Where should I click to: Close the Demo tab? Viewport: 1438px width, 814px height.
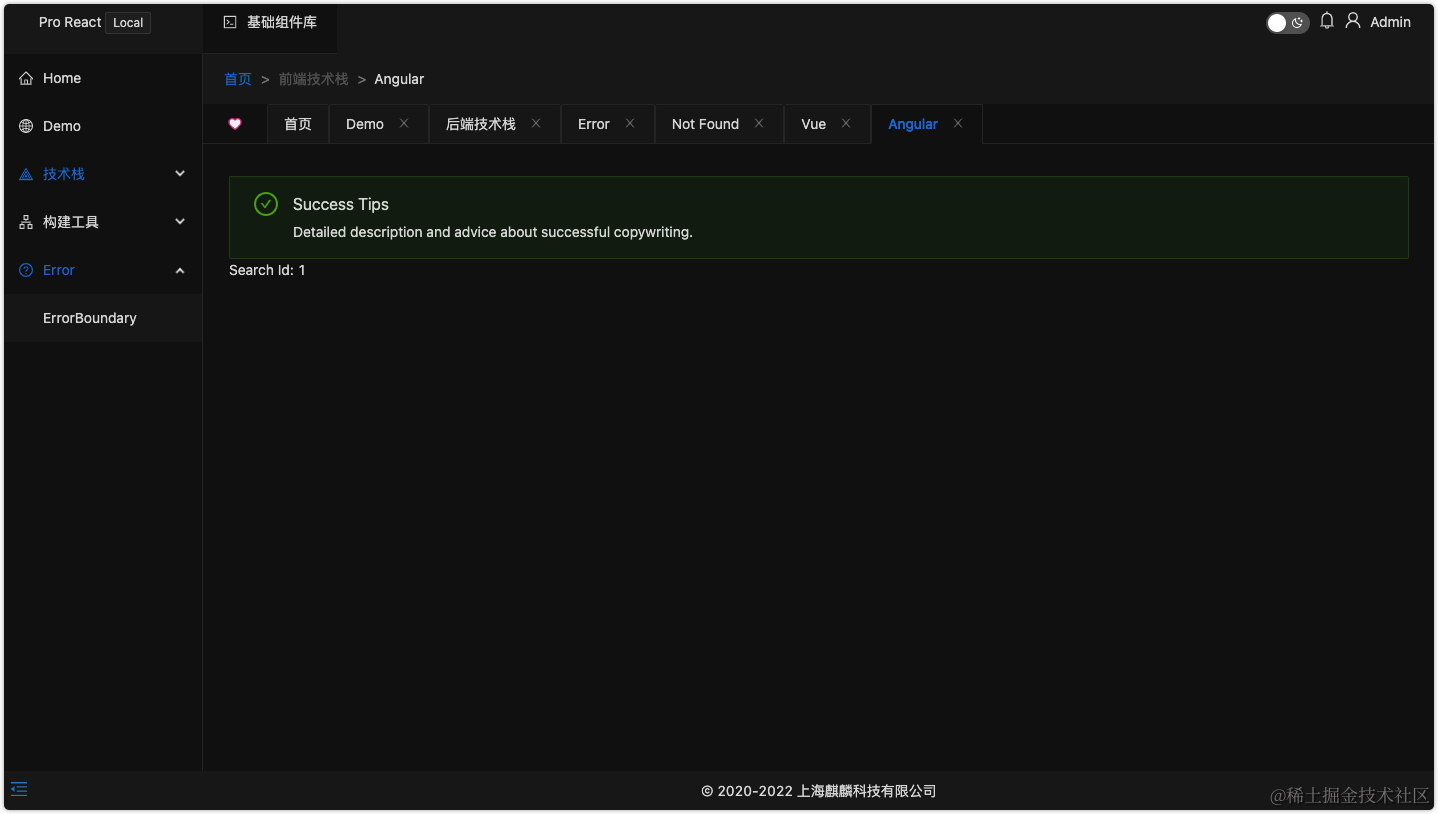tap(404, 123)
